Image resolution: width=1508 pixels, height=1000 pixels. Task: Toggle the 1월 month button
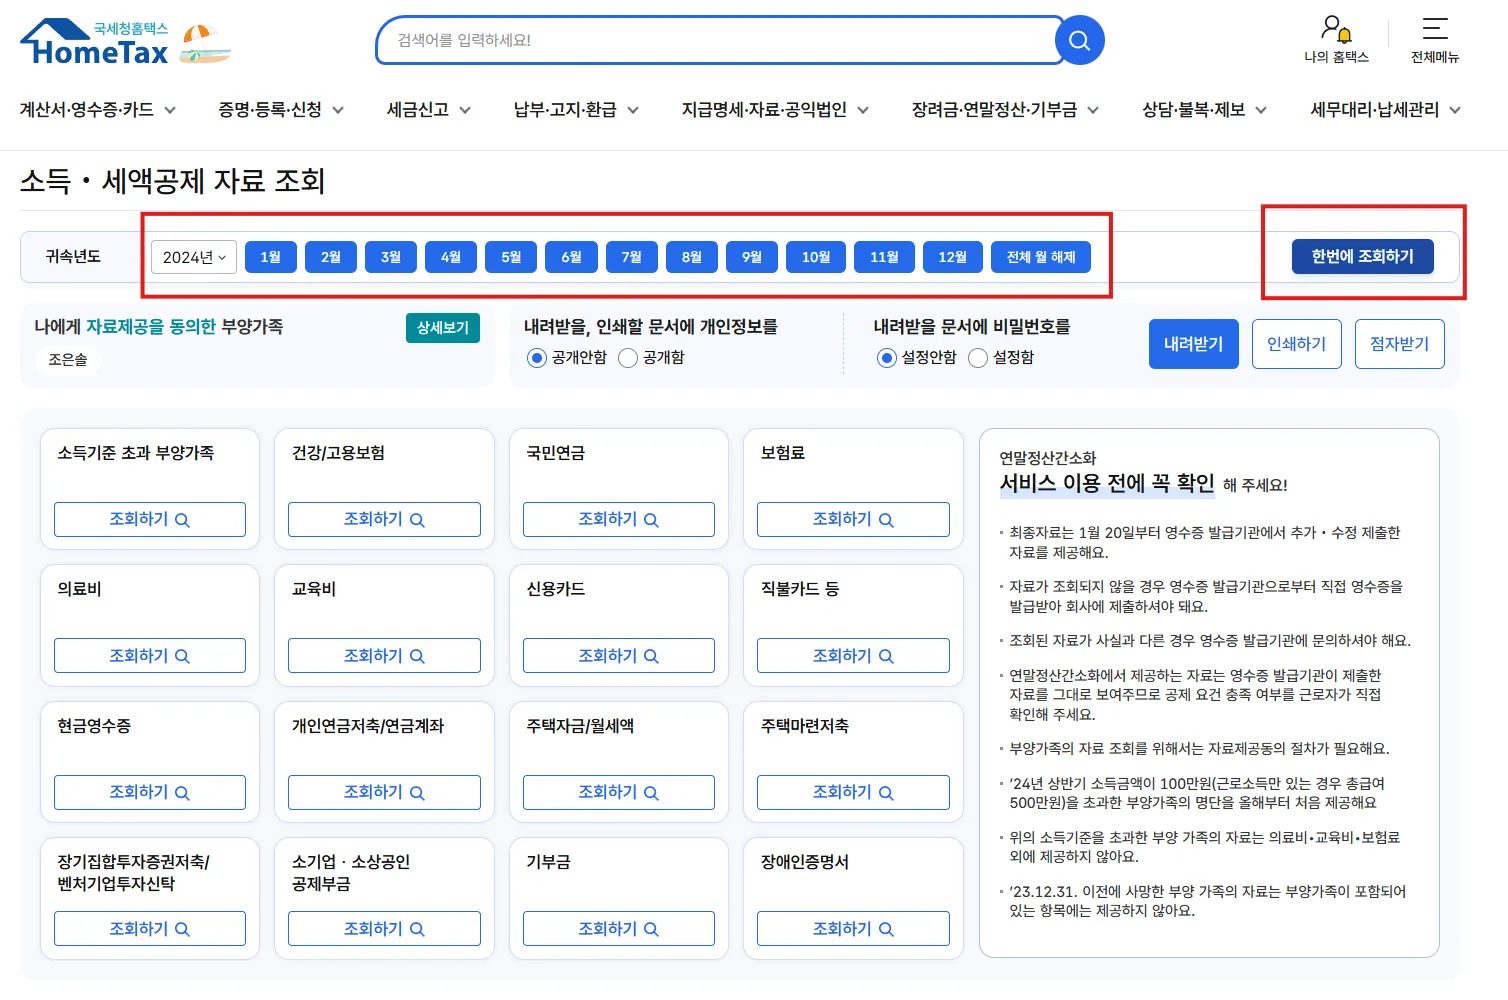pyautogui.click(x=270, y=257)
